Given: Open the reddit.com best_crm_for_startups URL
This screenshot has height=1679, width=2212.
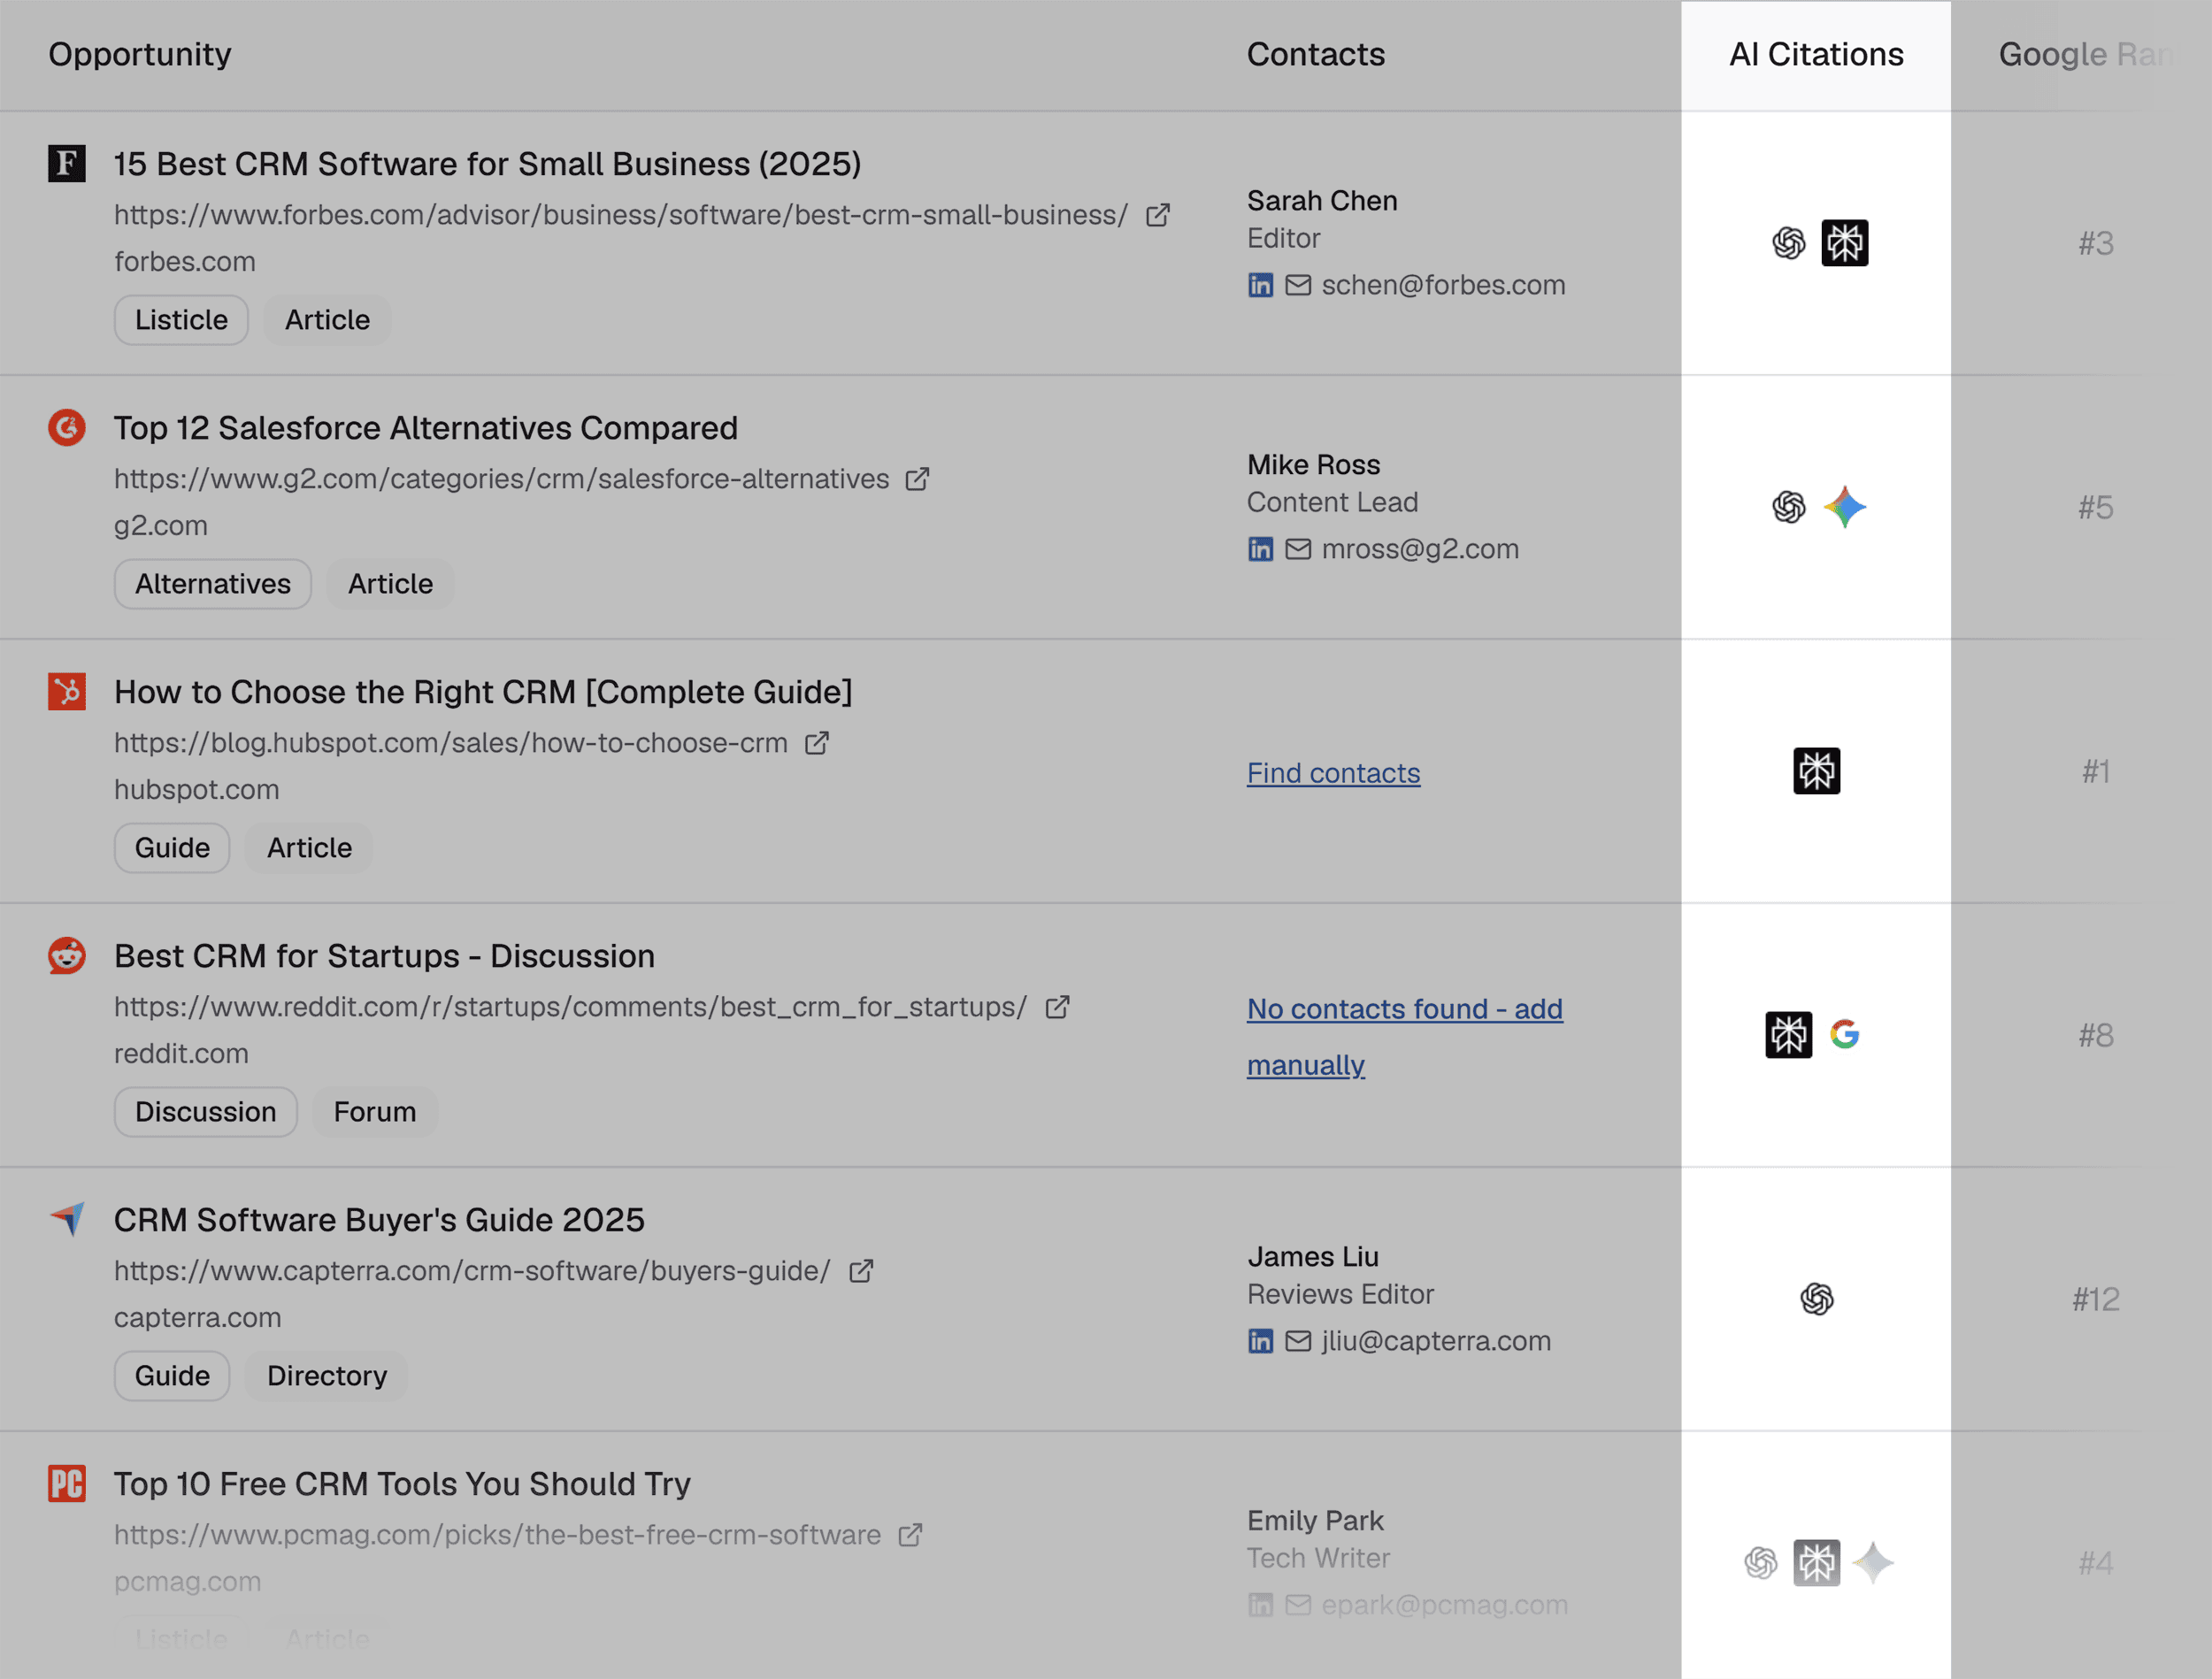Looking at the screenshot, I should (x=571, y=1007).
